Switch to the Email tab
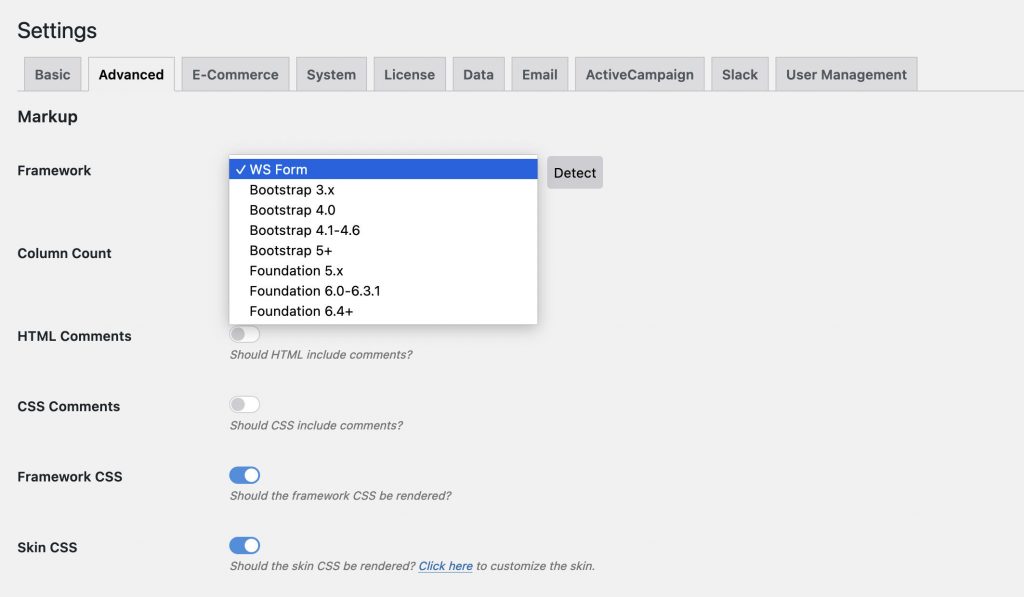This screenshot has width=1024, height=597. coord(539,73)
